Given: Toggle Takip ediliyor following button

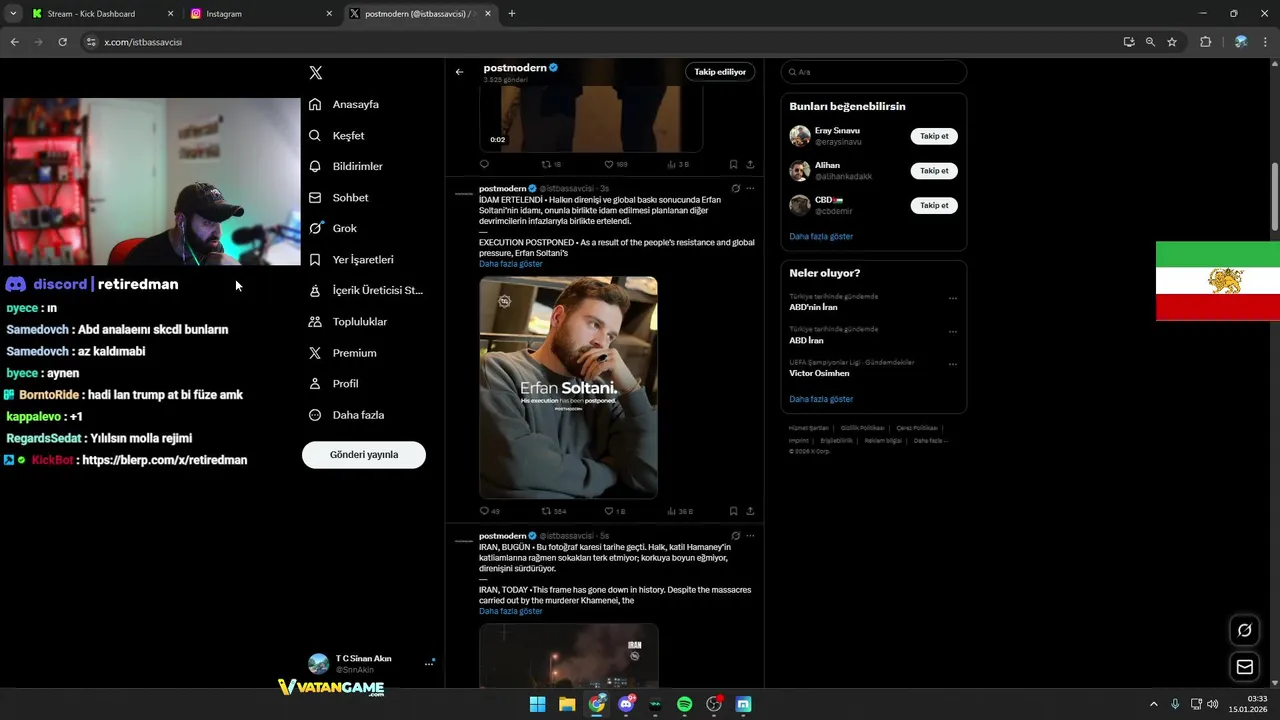Looking at the screenshot, I should tap(720, 72).
